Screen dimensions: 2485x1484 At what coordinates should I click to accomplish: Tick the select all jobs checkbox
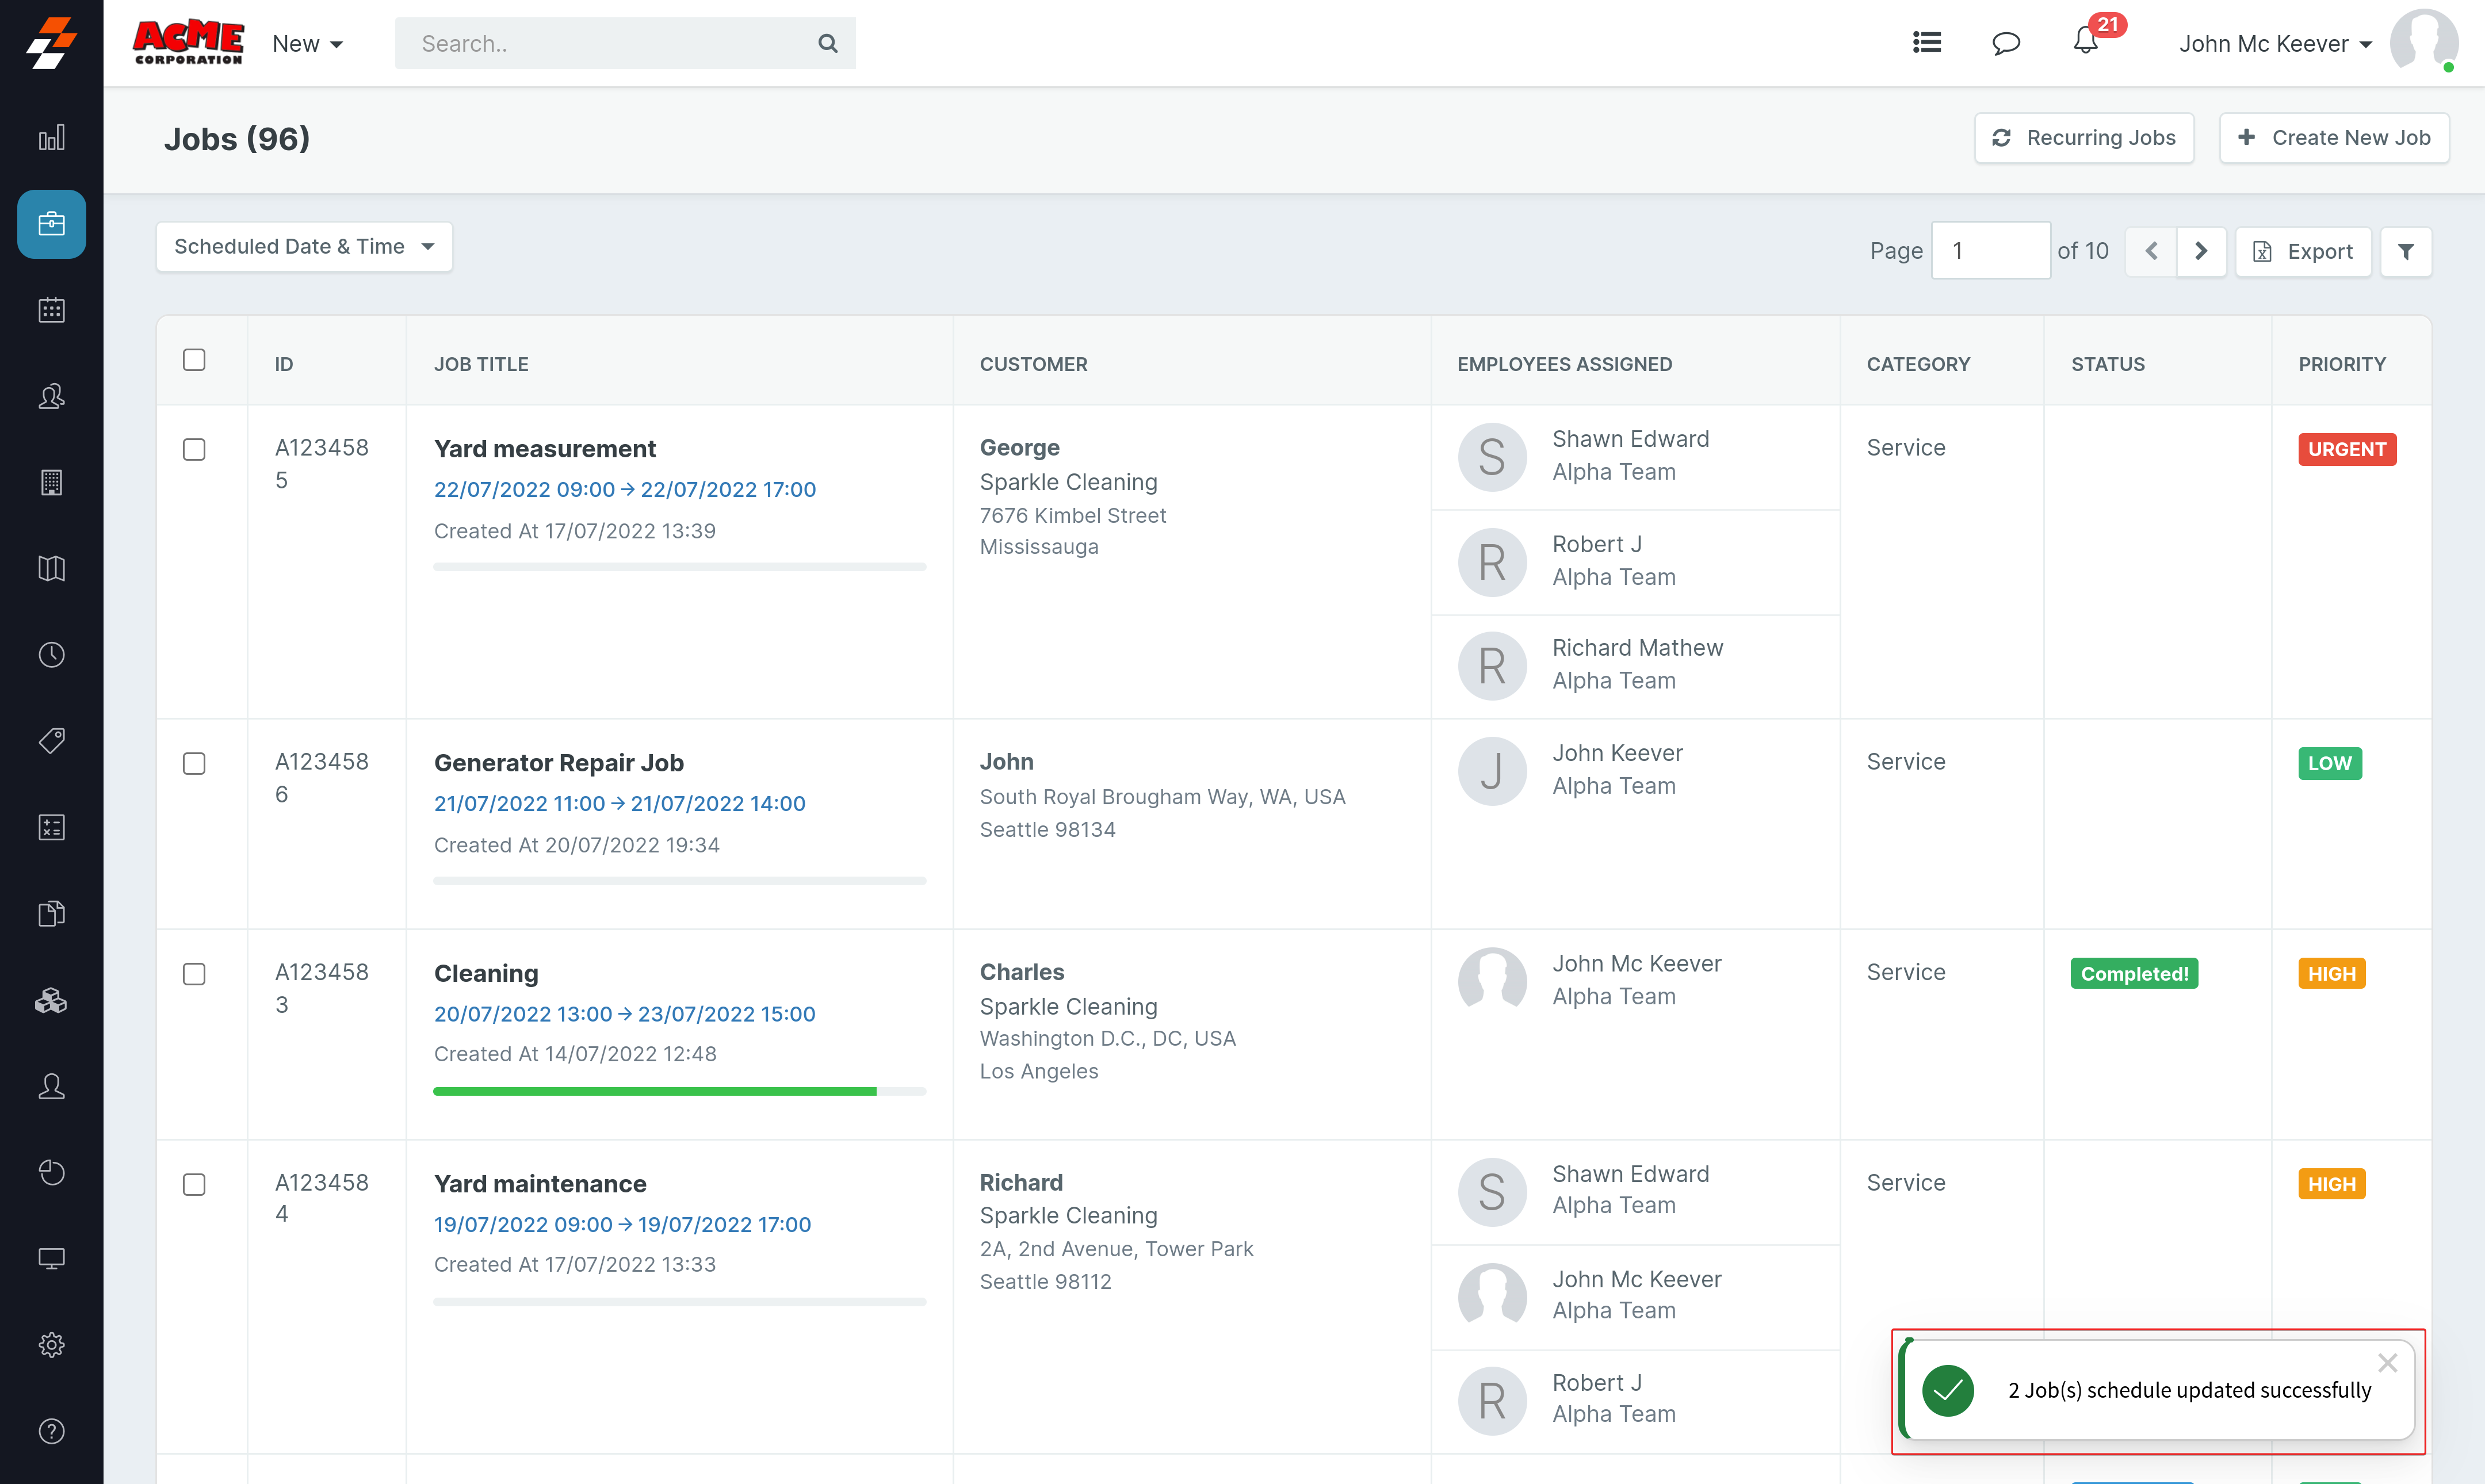pos(194,360)
